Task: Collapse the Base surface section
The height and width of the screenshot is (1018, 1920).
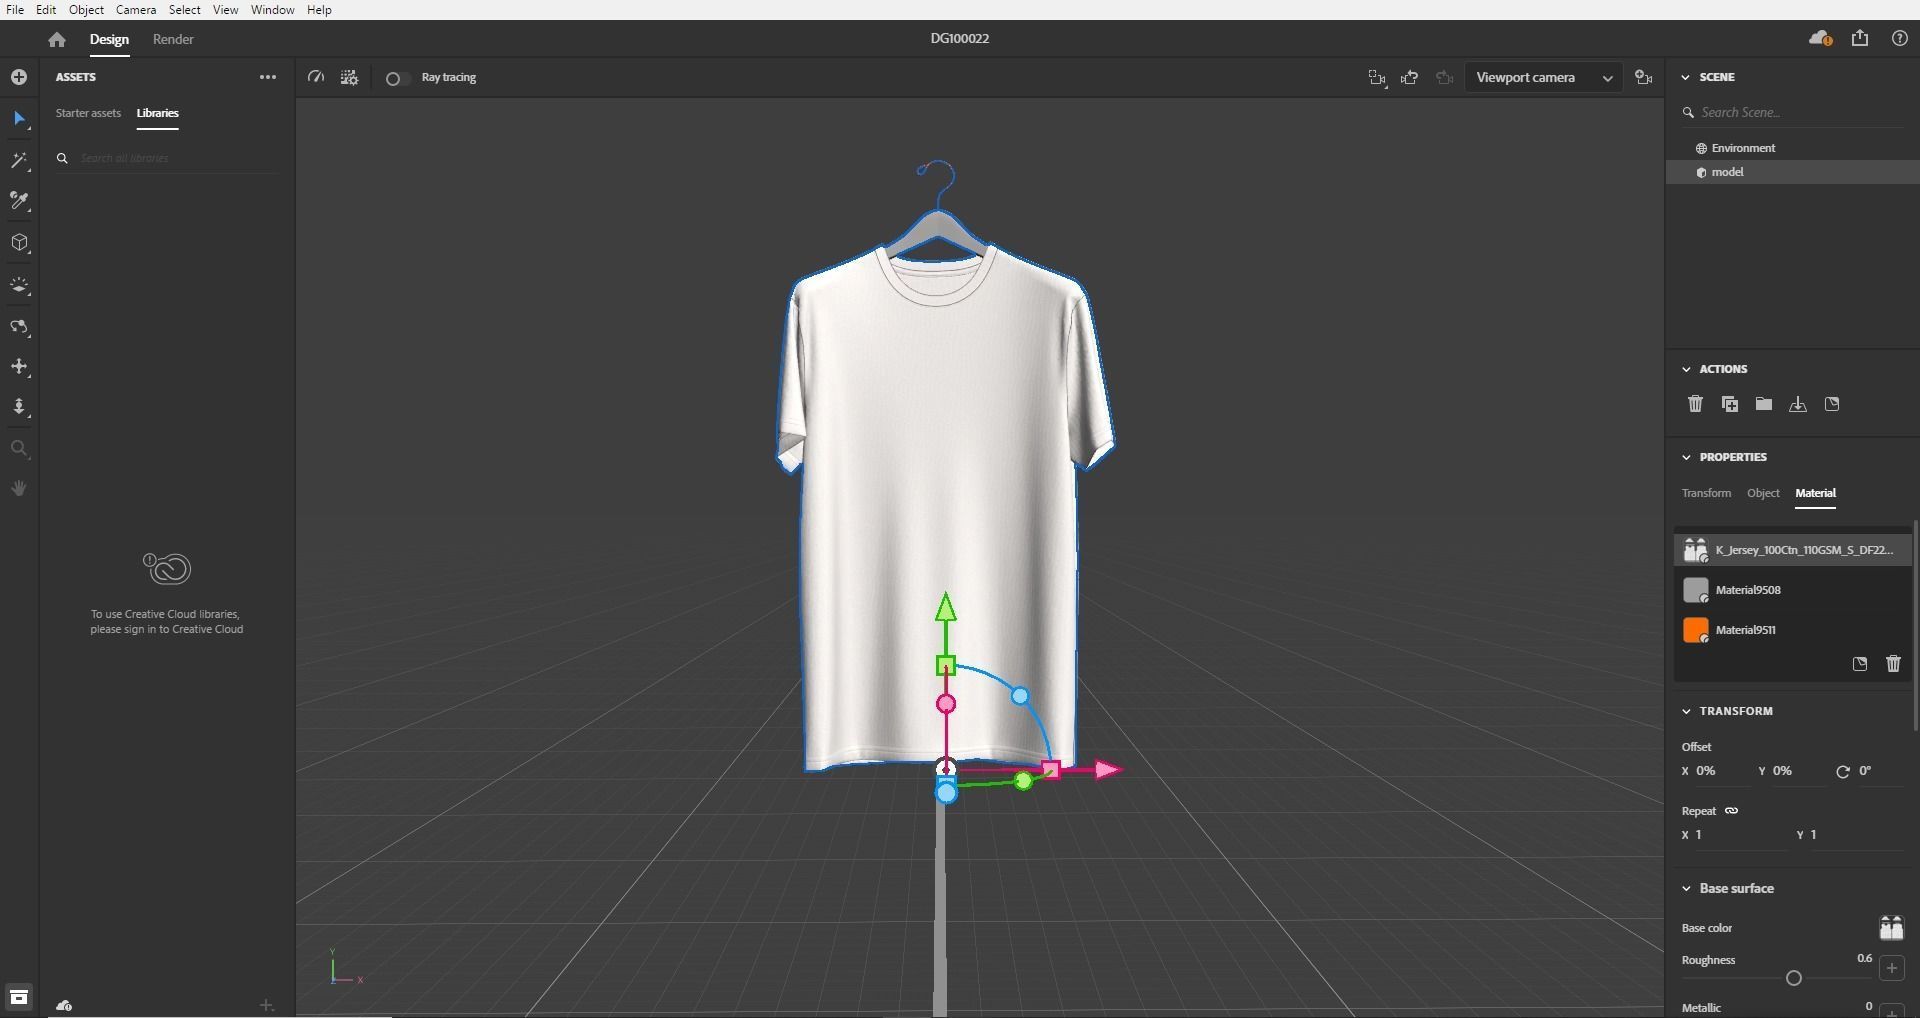Action: (x=1686, y=888)
